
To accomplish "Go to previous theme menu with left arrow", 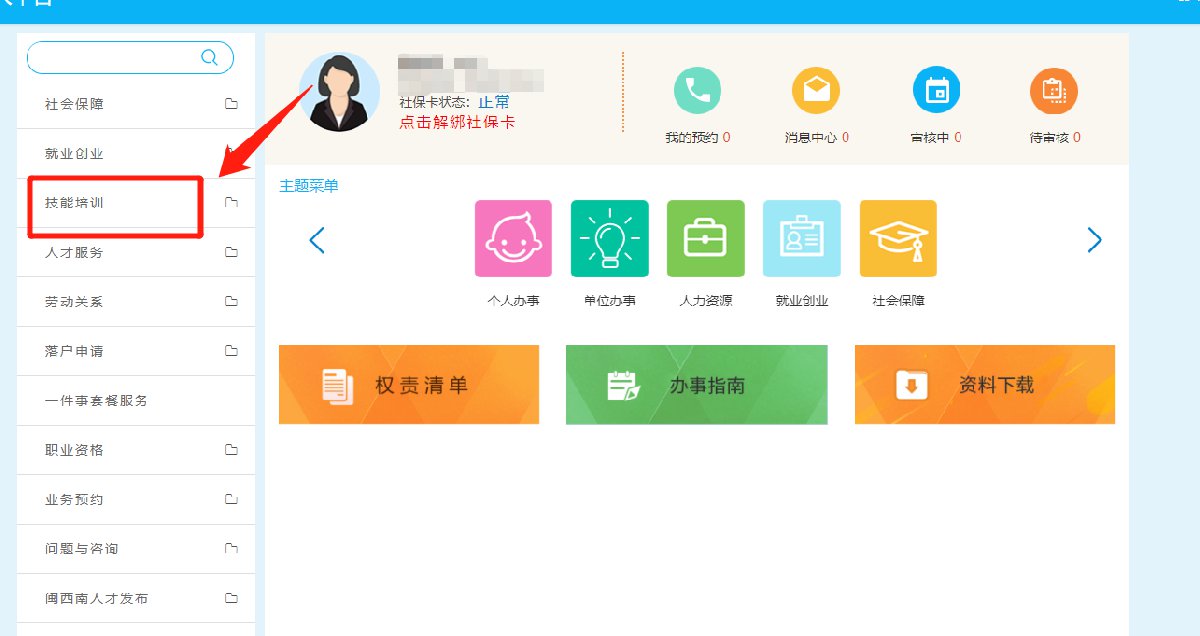I will 317,240.
